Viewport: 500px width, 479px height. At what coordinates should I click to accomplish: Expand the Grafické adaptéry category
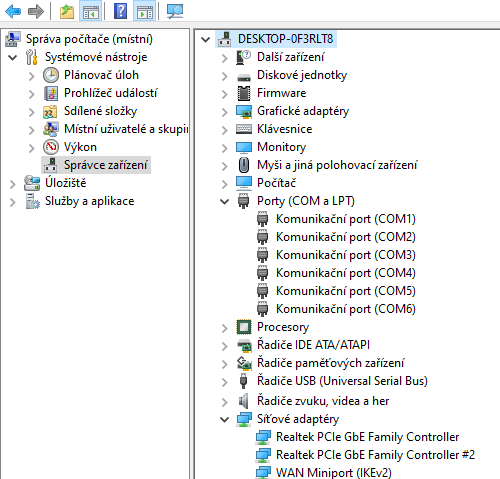point(225,112)
